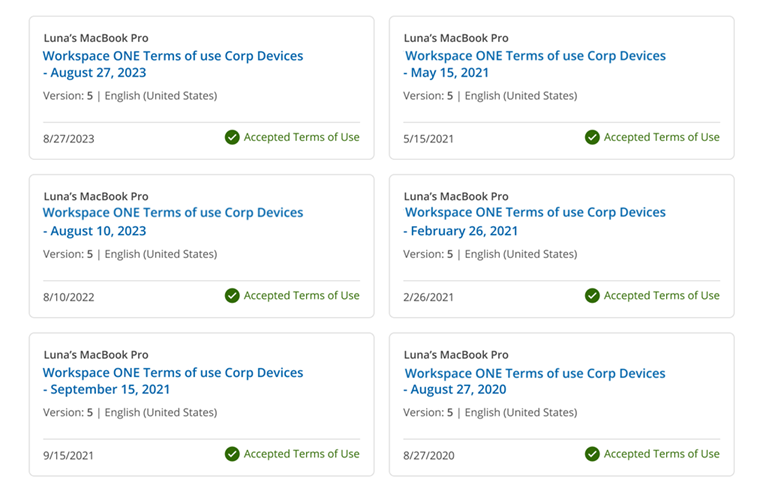Image resolution: width=763 pixels, height=503 pixels.
Task: Select the 8/10/2022 date on card
Action: pyautogui.click(x=69, y=297)
